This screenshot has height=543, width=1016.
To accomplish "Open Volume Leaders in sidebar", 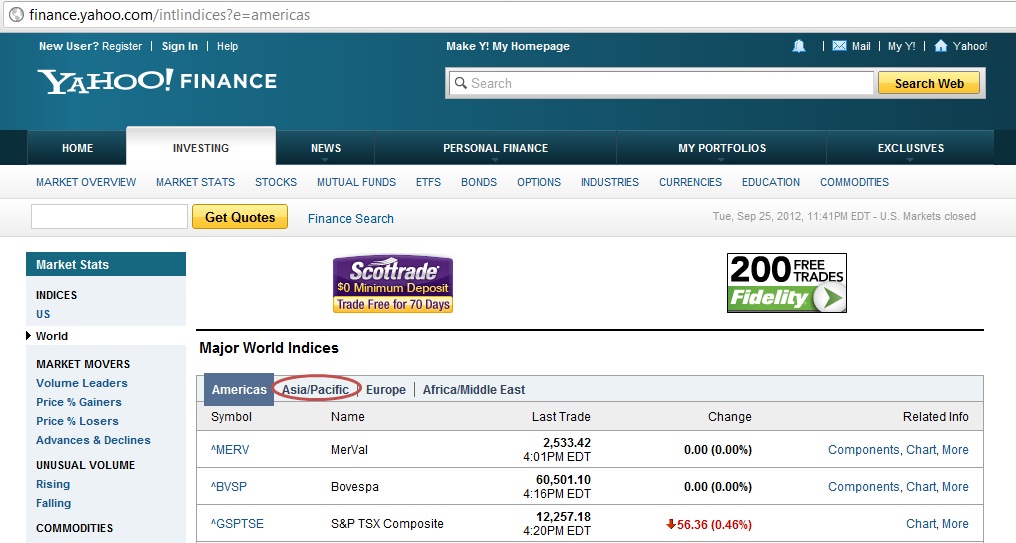I will click(x=82, y=383).
